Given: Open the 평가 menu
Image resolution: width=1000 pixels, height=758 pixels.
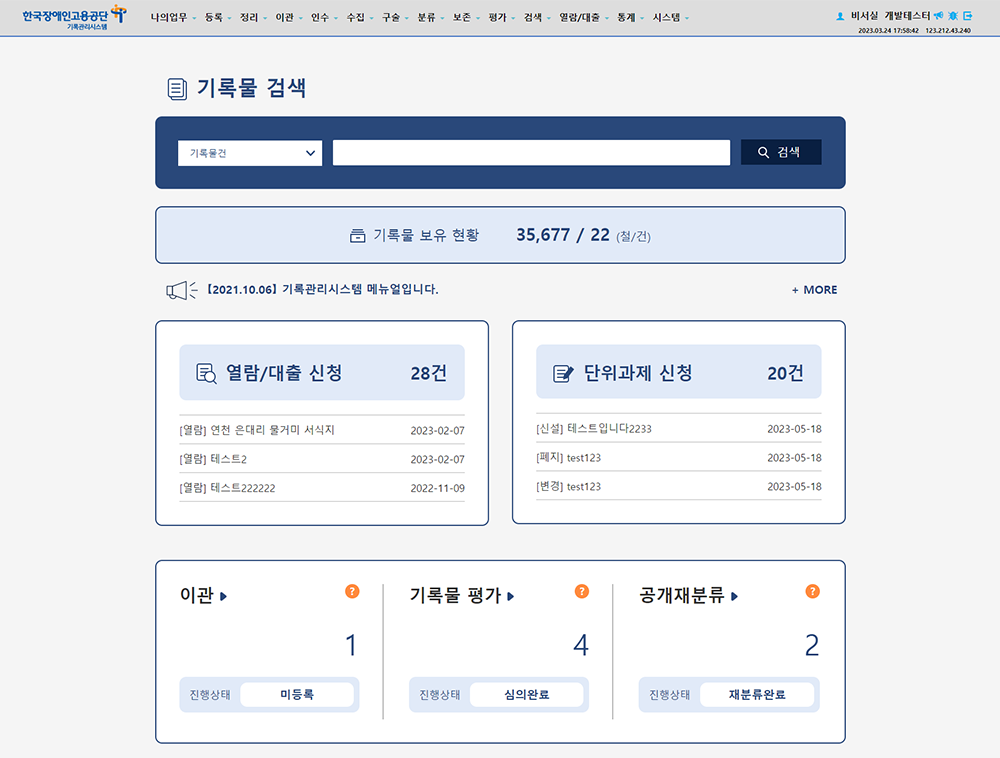Looking at the screenshot, I should tap(501, 18).
